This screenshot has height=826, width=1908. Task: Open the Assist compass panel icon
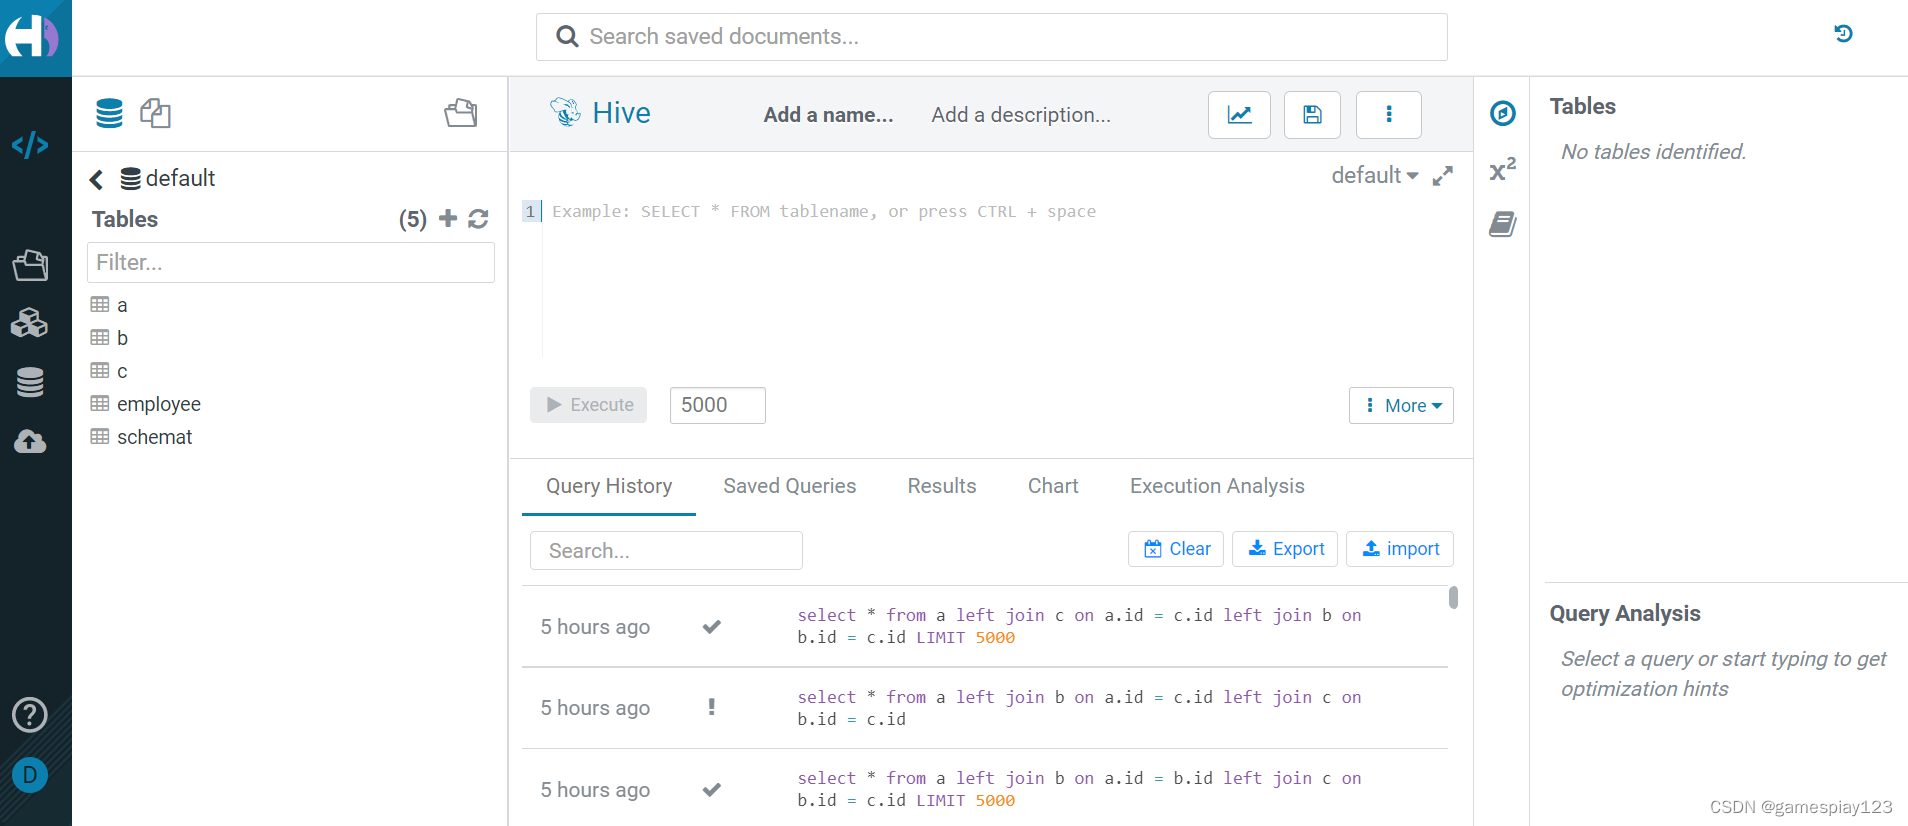[x=1502, y=113]
